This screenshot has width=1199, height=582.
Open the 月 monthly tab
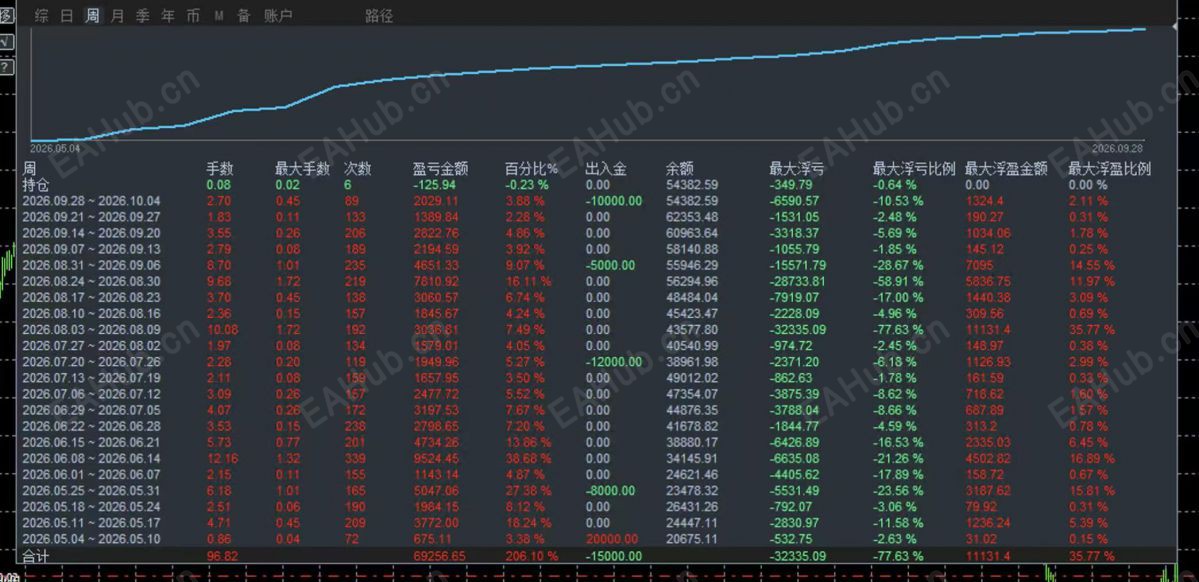[x=117, y=15]
